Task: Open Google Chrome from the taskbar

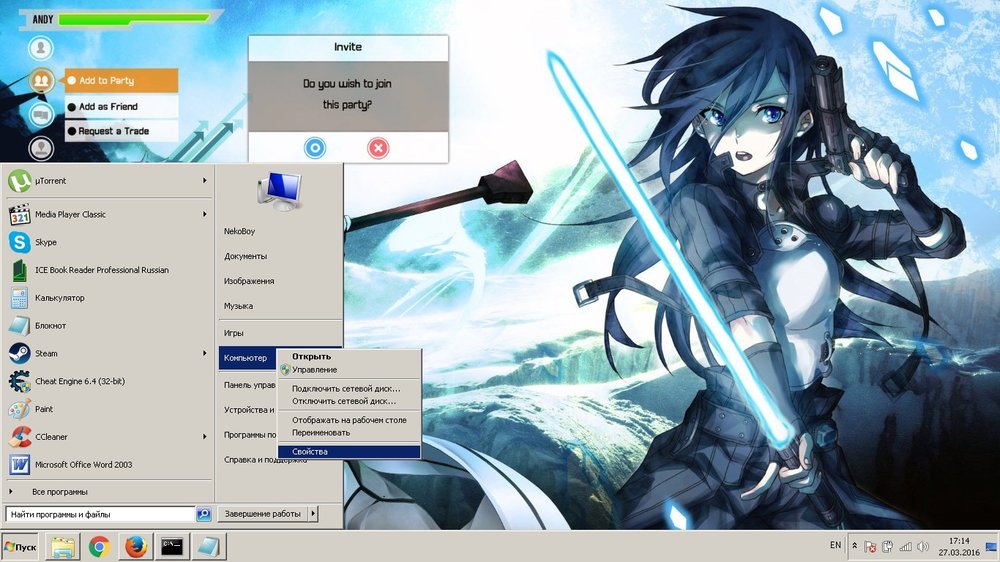Action: 99,546
